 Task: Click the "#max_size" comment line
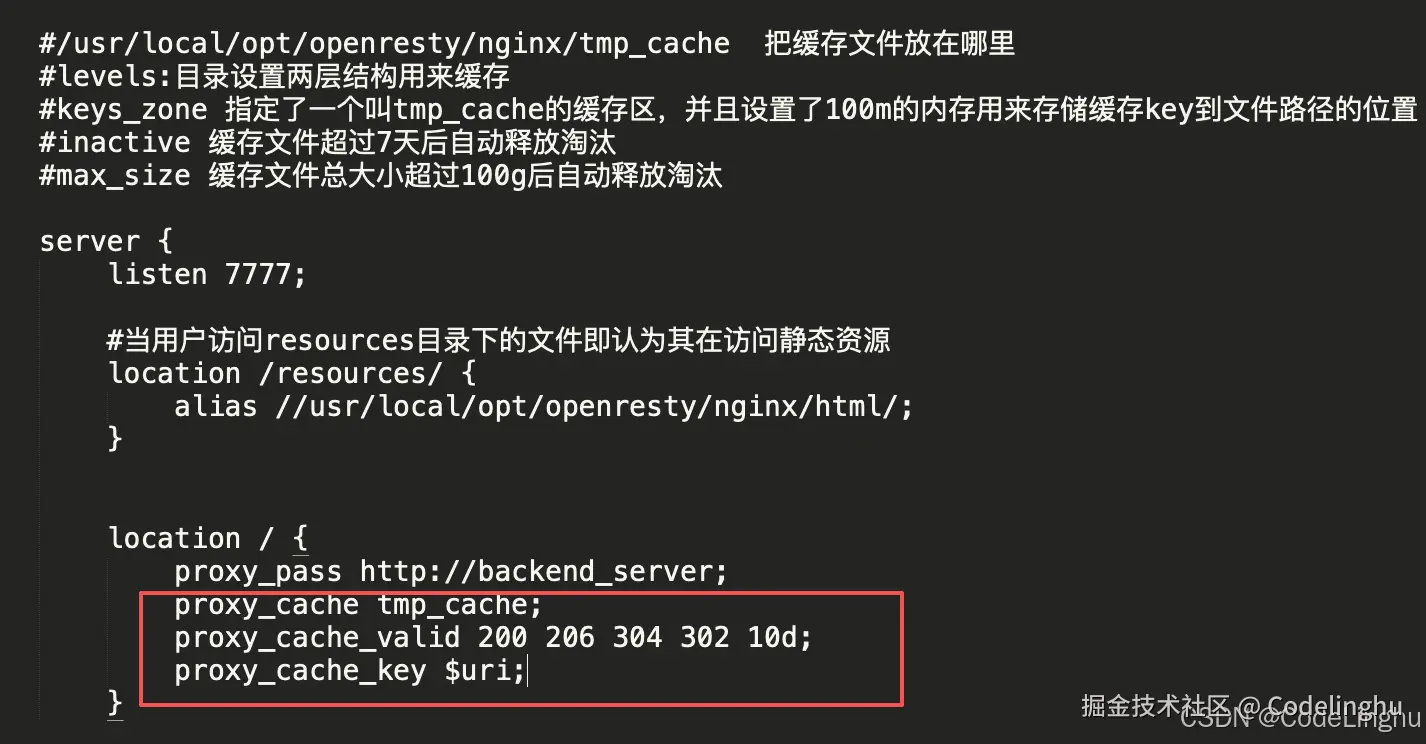pyautogui.click(x=380, y=176)
